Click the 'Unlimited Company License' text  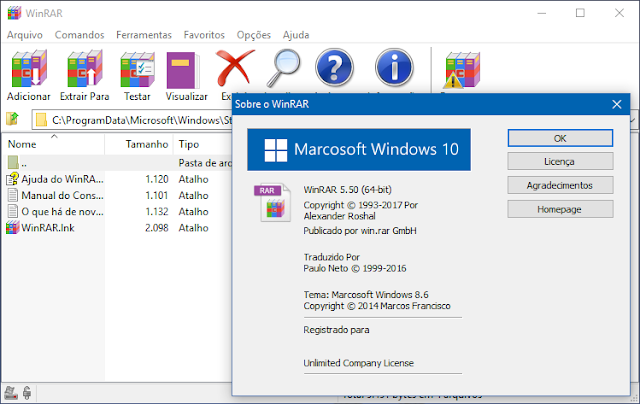358,363
